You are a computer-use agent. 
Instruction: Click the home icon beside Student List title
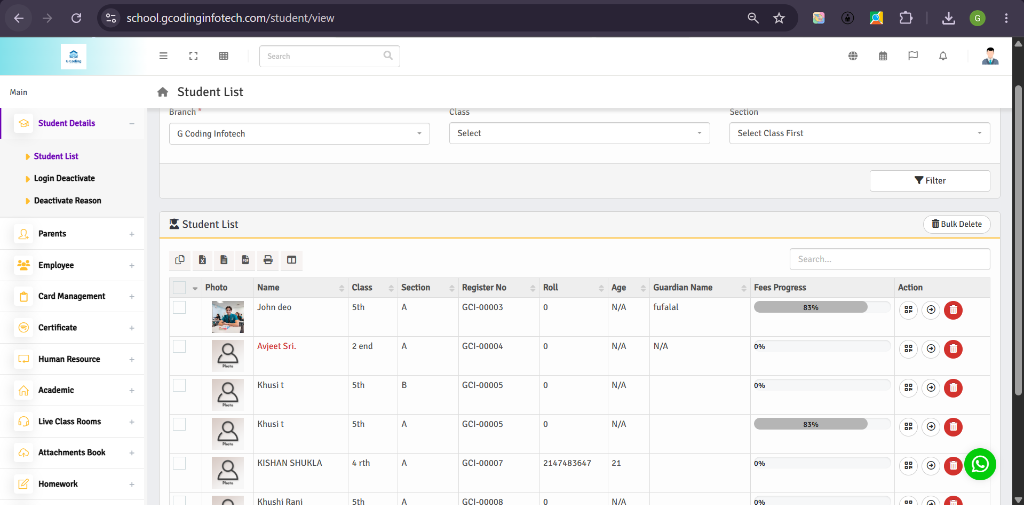163,92
